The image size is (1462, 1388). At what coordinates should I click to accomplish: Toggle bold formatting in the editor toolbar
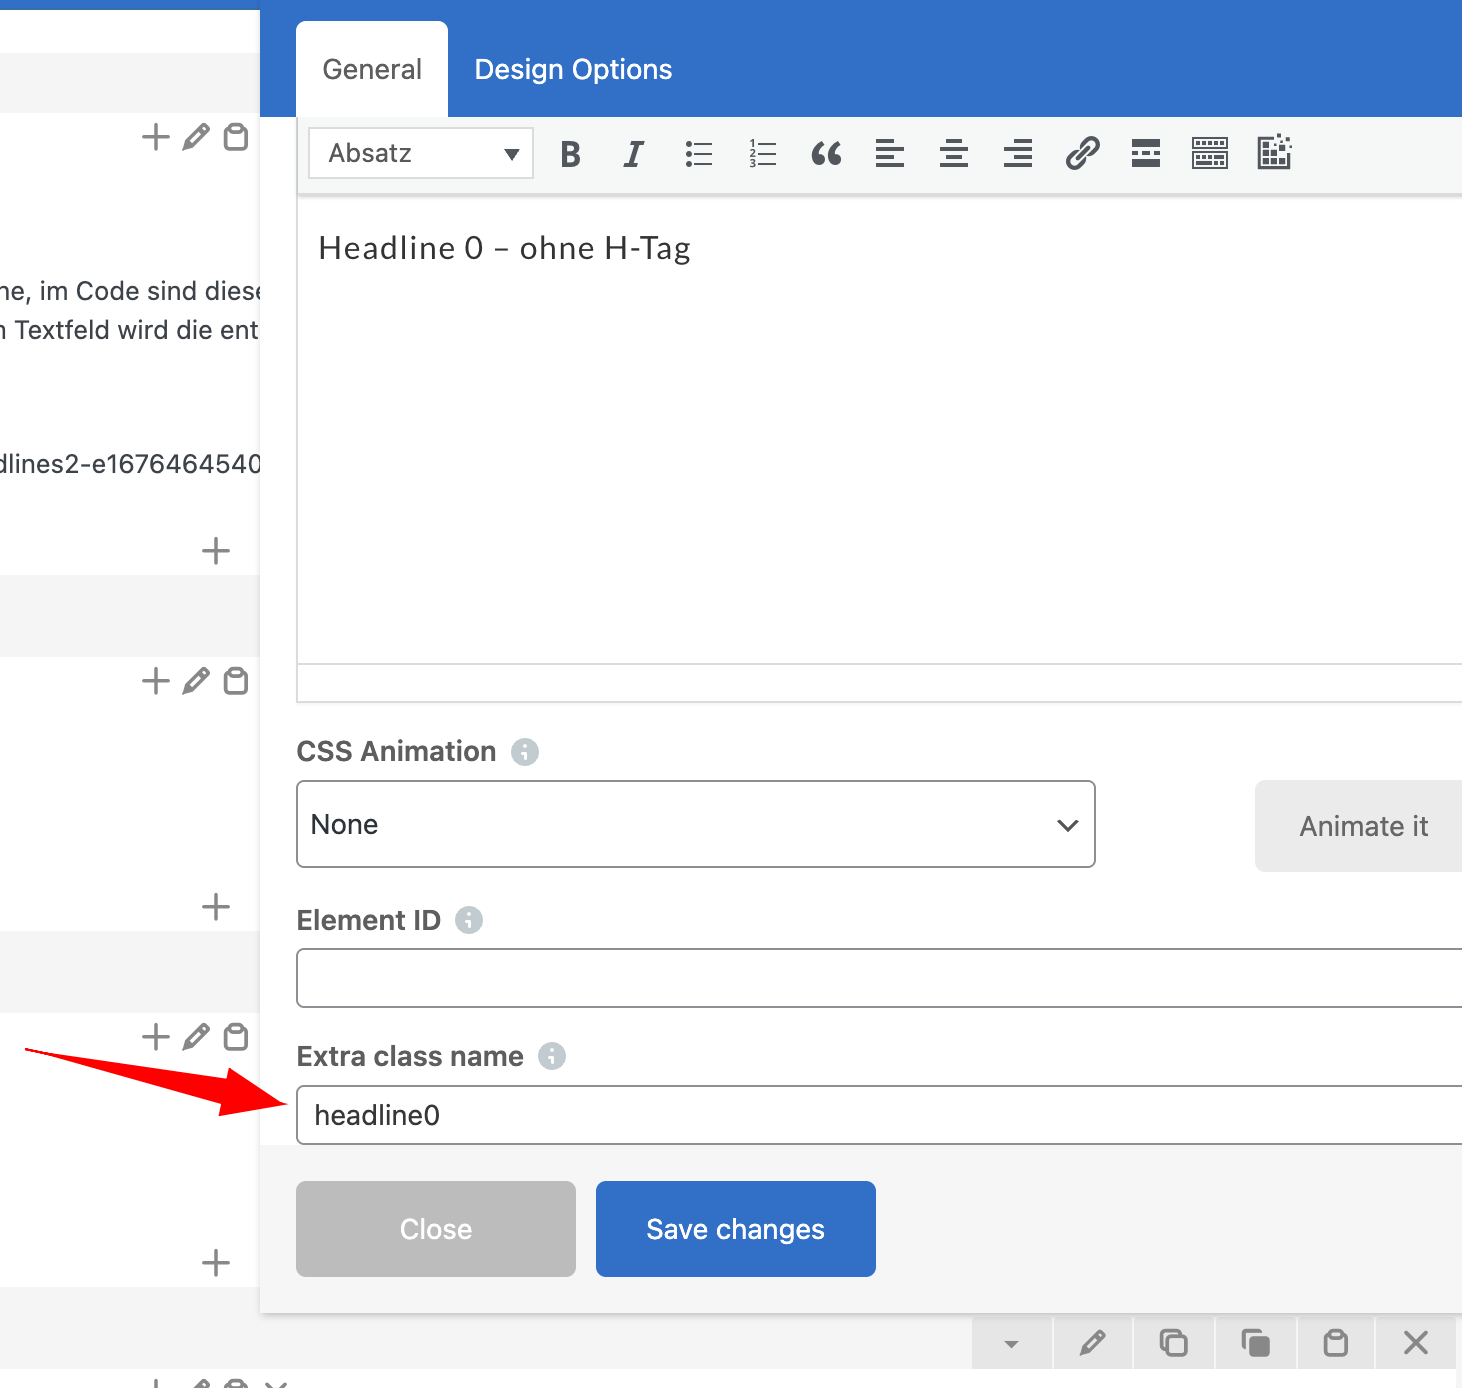tap(570, 154)
